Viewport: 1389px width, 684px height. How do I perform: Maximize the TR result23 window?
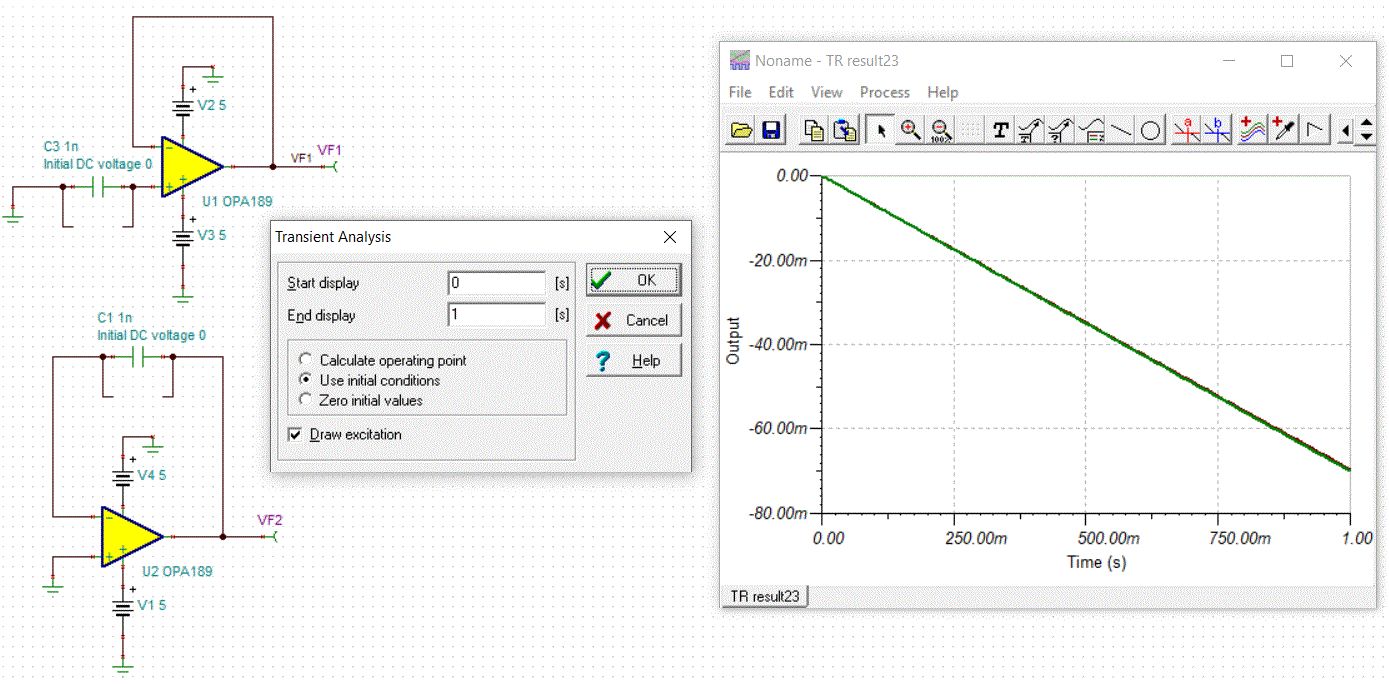click(1287, 61)
